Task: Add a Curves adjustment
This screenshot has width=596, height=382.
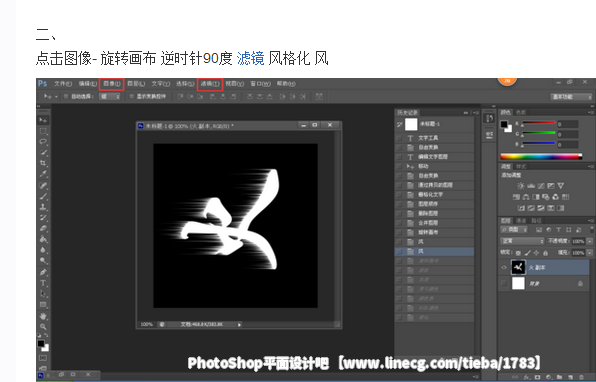Action: click(x=541, y=186)
